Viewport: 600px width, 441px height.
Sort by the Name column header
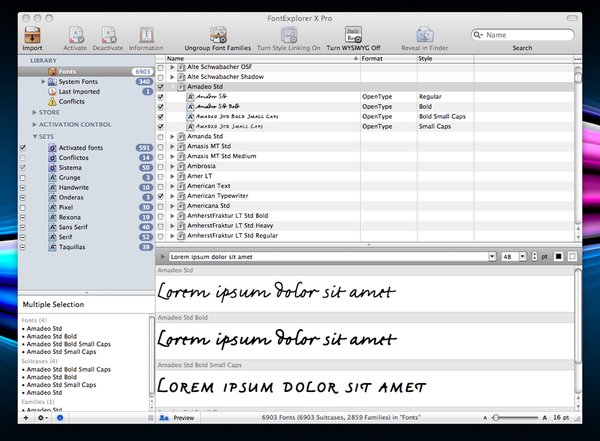[x=262, y=59]
